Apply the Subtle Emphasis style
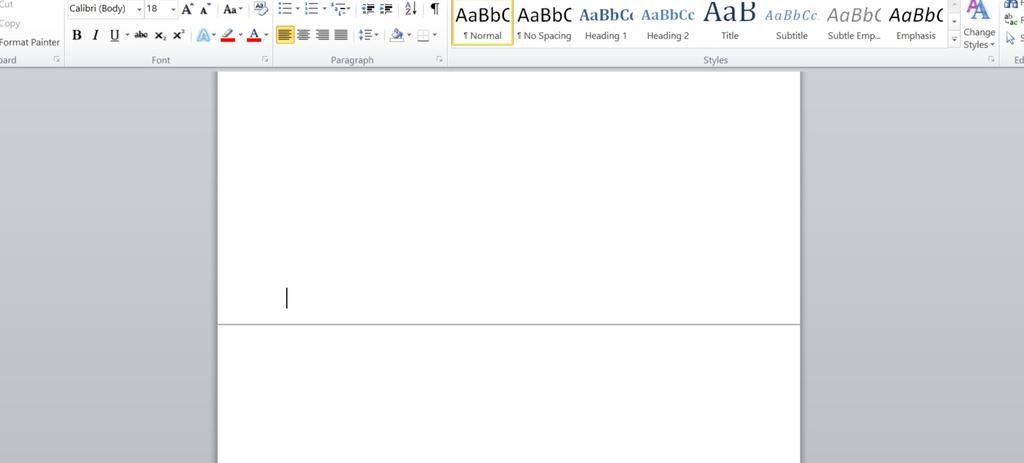The width and height of the screenshot is (1024, 463). 854,23
